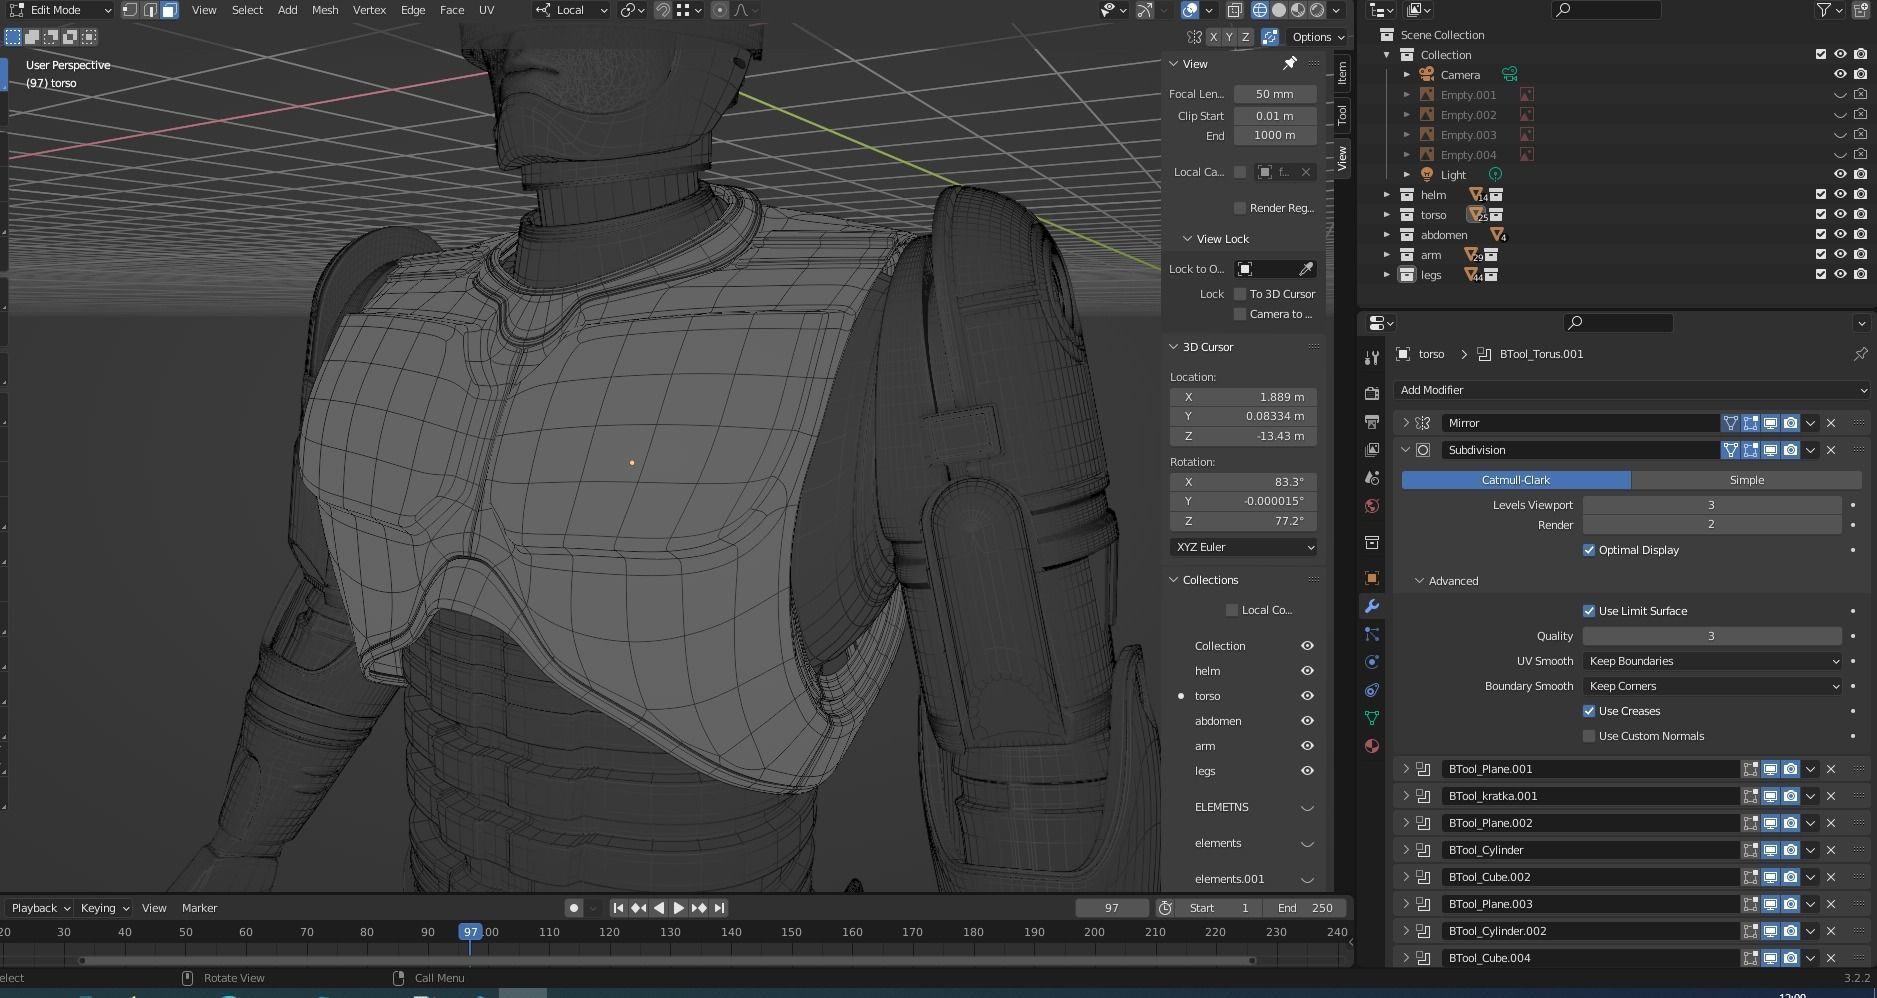Viewport: 1877px width, 998px height.
Task: Enable Render Region checkbox
Action: click(x=1240, y=208)
